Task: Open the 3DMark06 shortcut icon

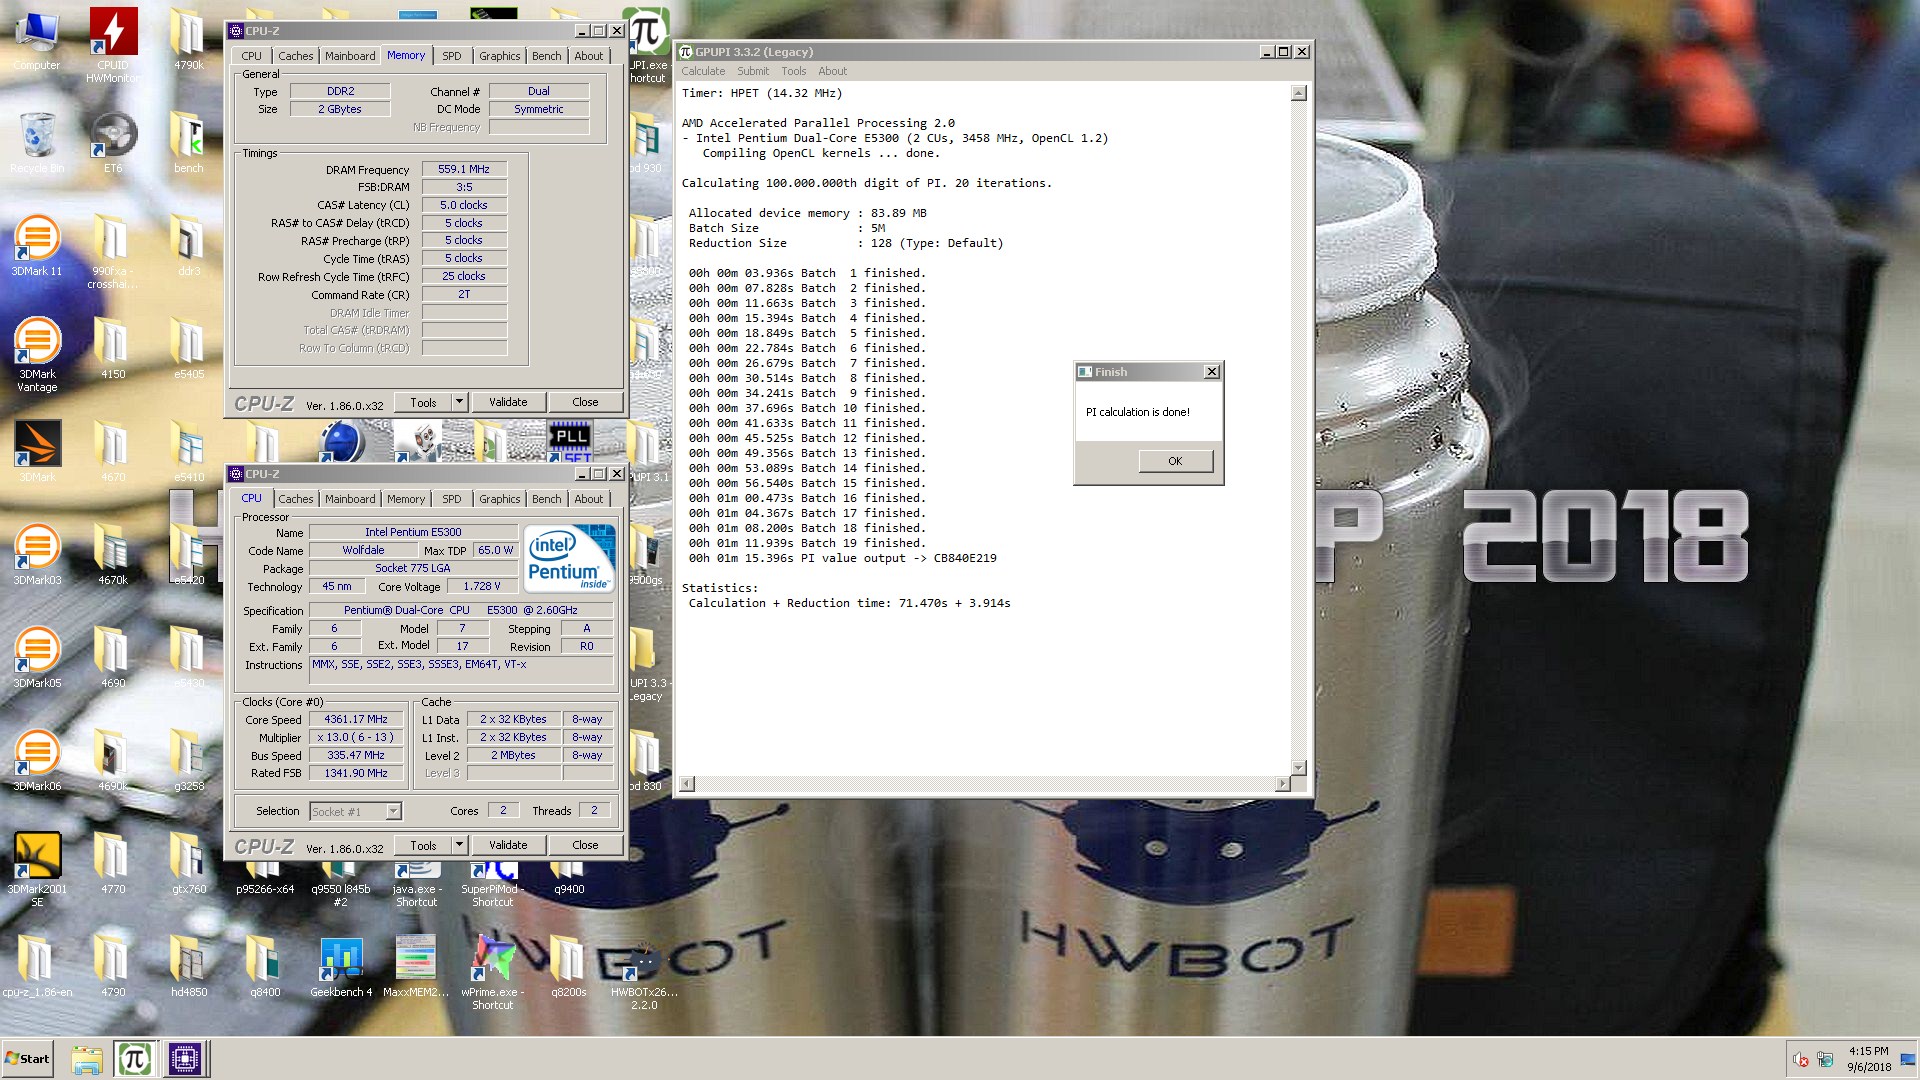Action: [x=37, y=760]
